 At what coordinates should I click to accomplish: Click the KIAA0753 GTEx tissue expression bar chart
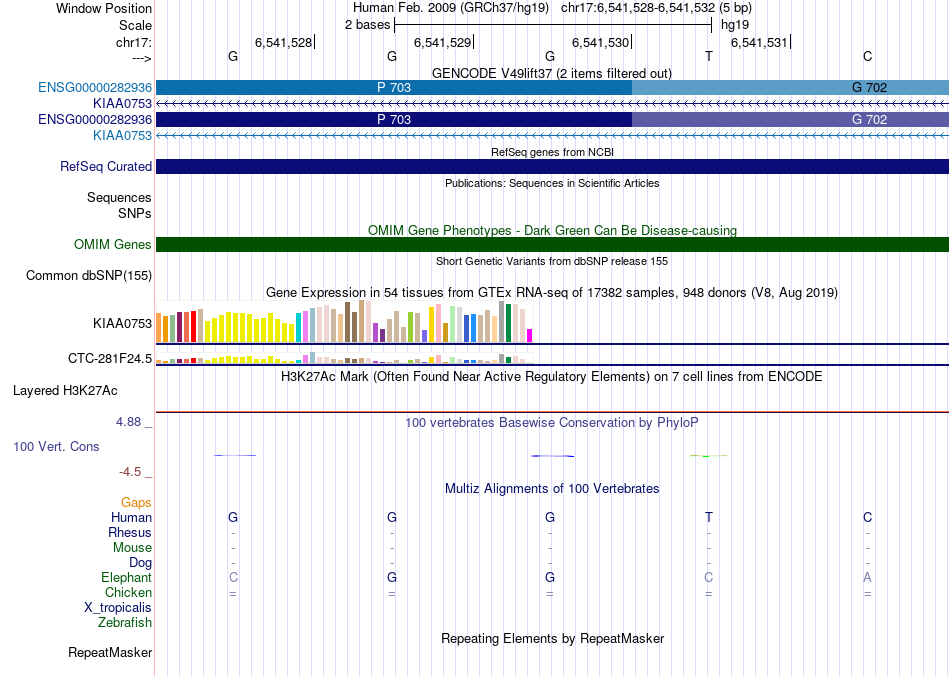(x=344, y=322)
